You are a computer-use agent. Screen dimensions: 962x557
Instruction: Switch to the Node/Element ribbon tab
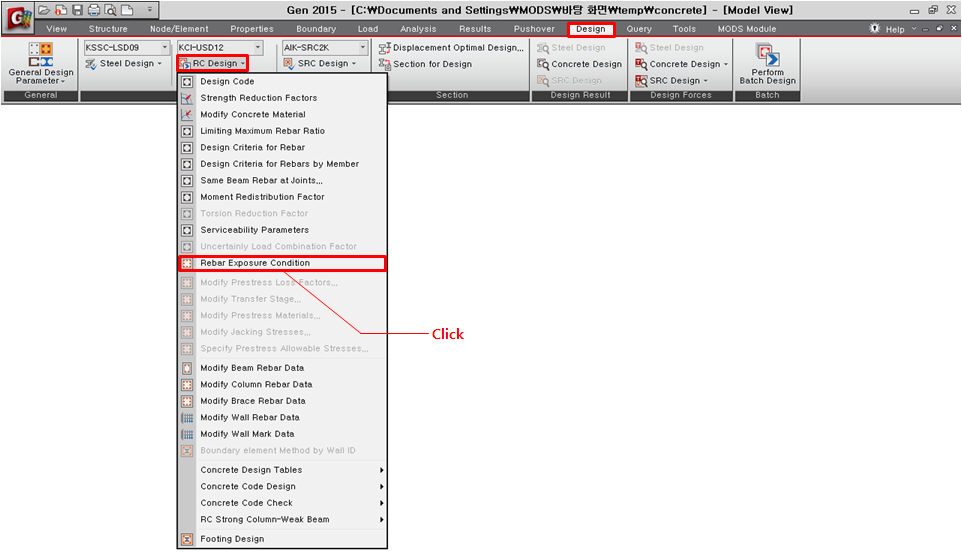pos(179,29)
